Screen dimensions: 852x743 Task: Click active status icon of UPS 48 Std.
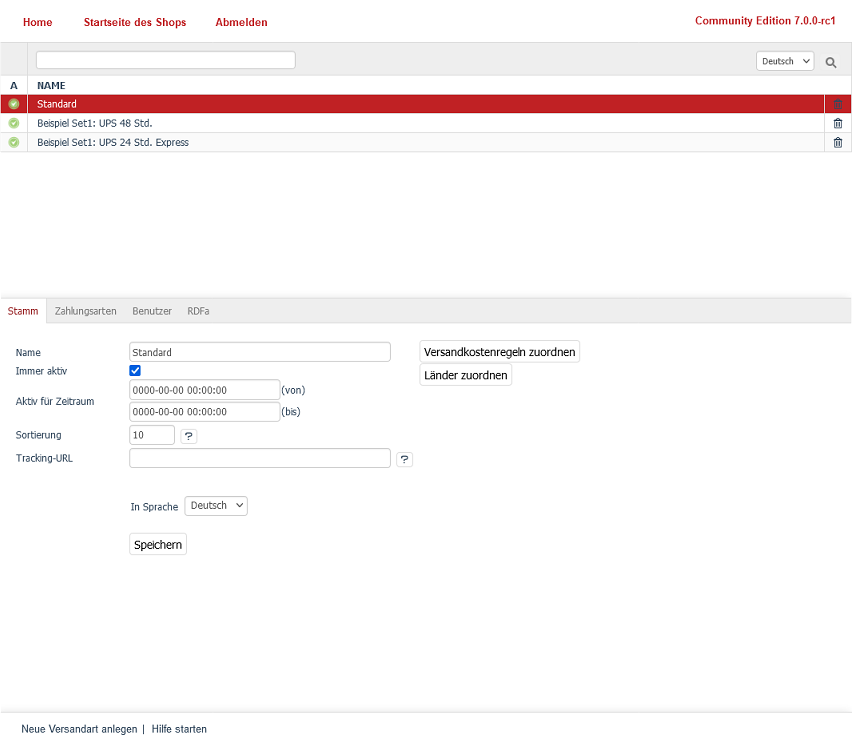click(14, 123)
